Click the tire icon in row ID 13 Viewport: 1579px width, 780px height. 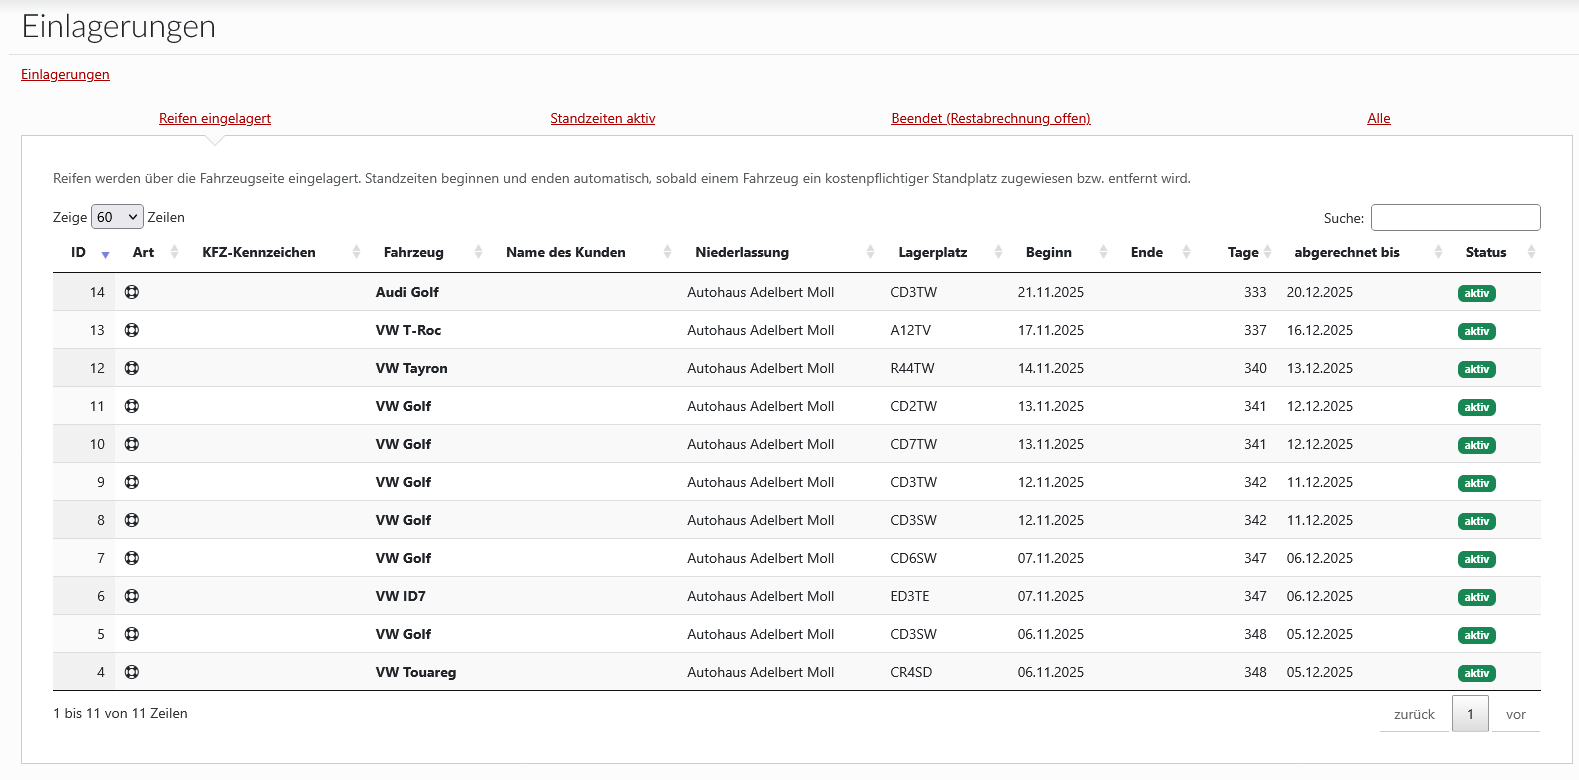pos(132,330)
